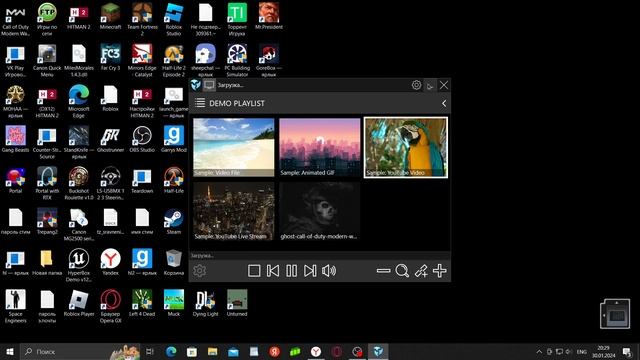Click the DEMO PLAYLIST title
Image resolution: width=640 pixels, height=360 pixels.
click(237, 104)
